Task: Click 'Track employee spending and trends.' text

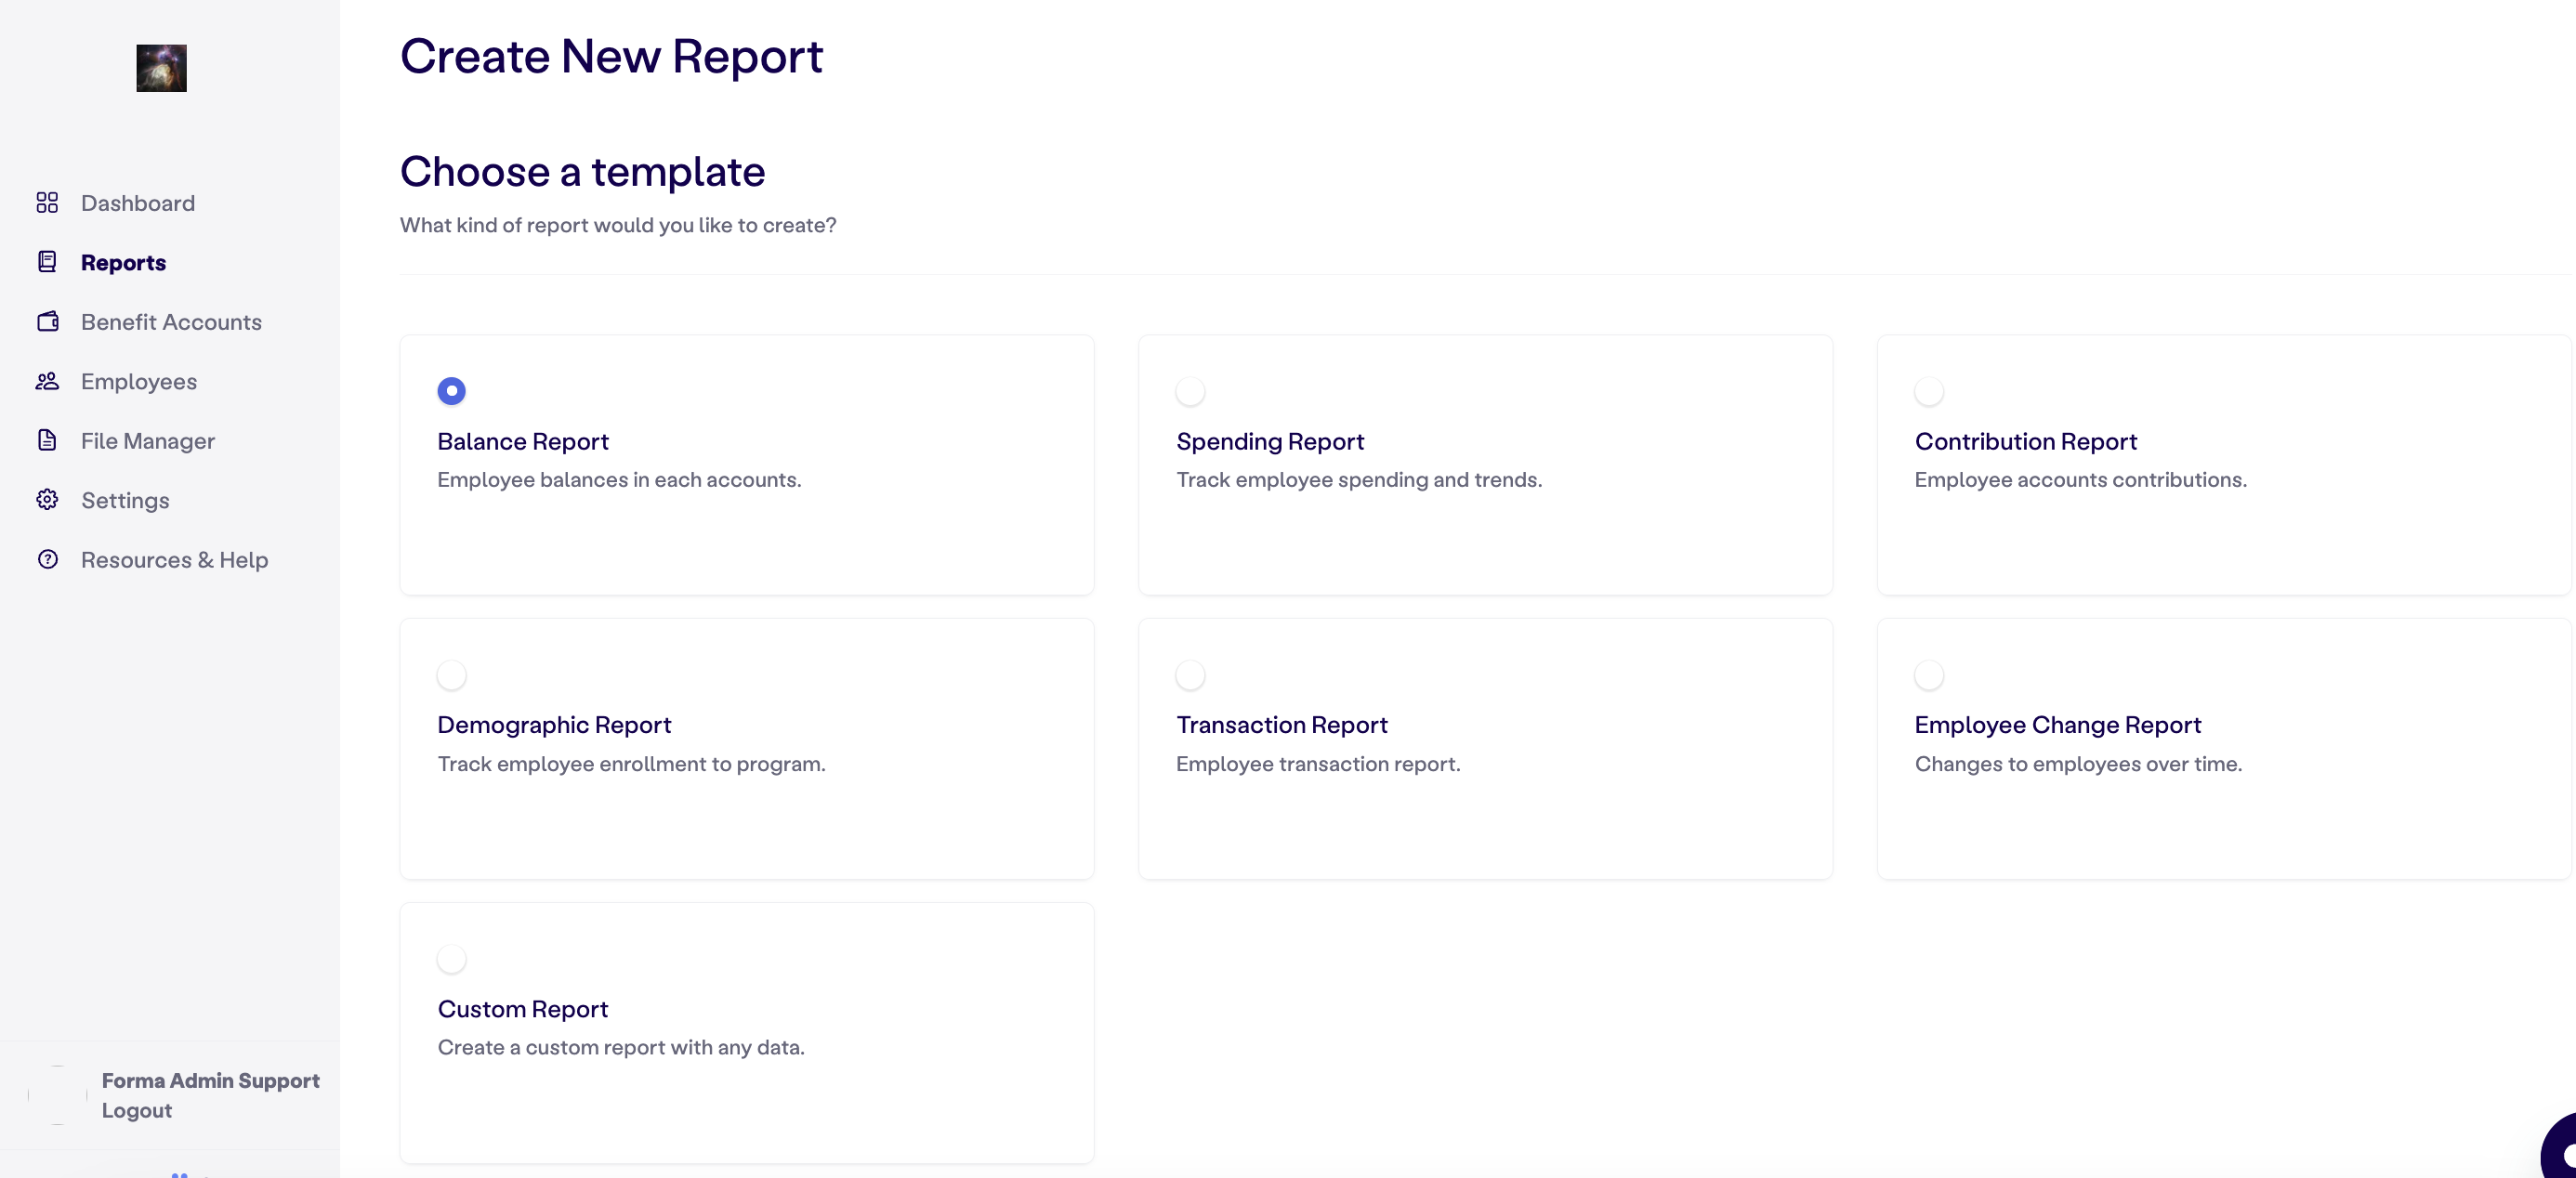Action: (x=1359, y=480)
